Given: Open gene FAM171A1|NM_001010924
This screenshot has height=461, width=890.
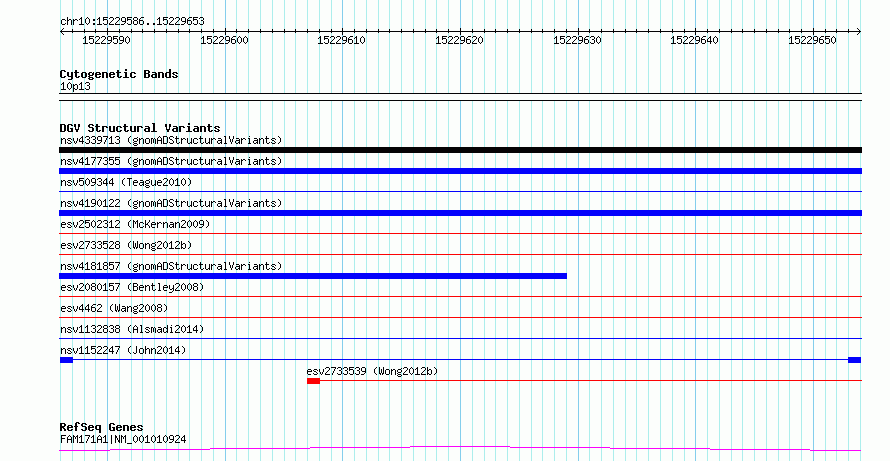Looking at the screenshot, I should point(123,439).
